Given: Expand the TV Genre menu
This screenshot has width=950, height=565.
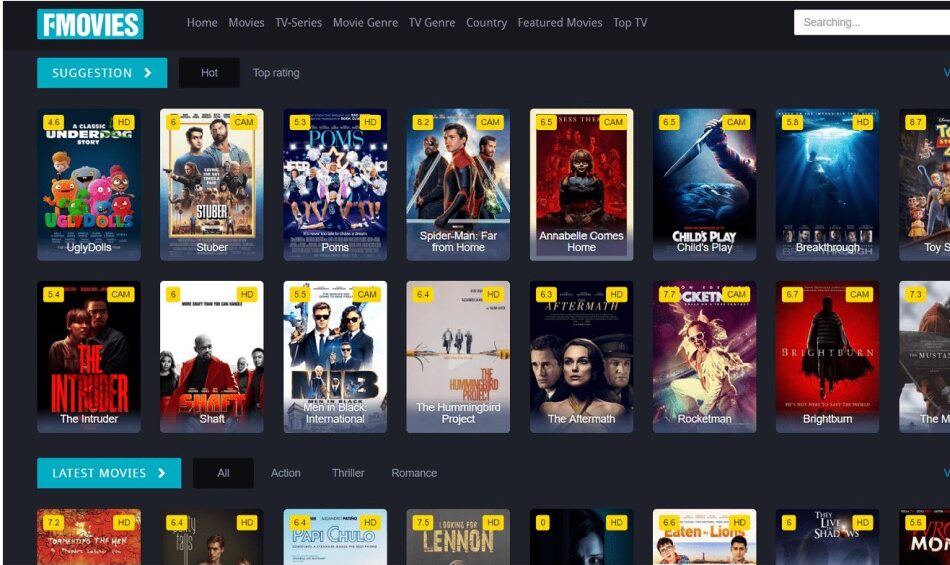Looking at the screenshot, I should tap(431, 22).
